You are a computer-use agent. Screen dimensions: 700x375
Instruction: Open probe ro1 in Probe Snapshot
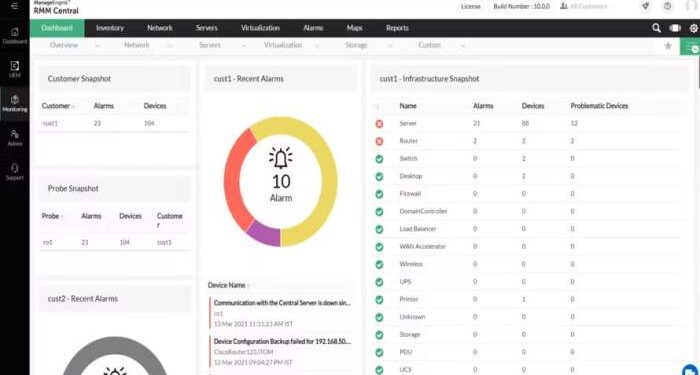click(48, 242)
